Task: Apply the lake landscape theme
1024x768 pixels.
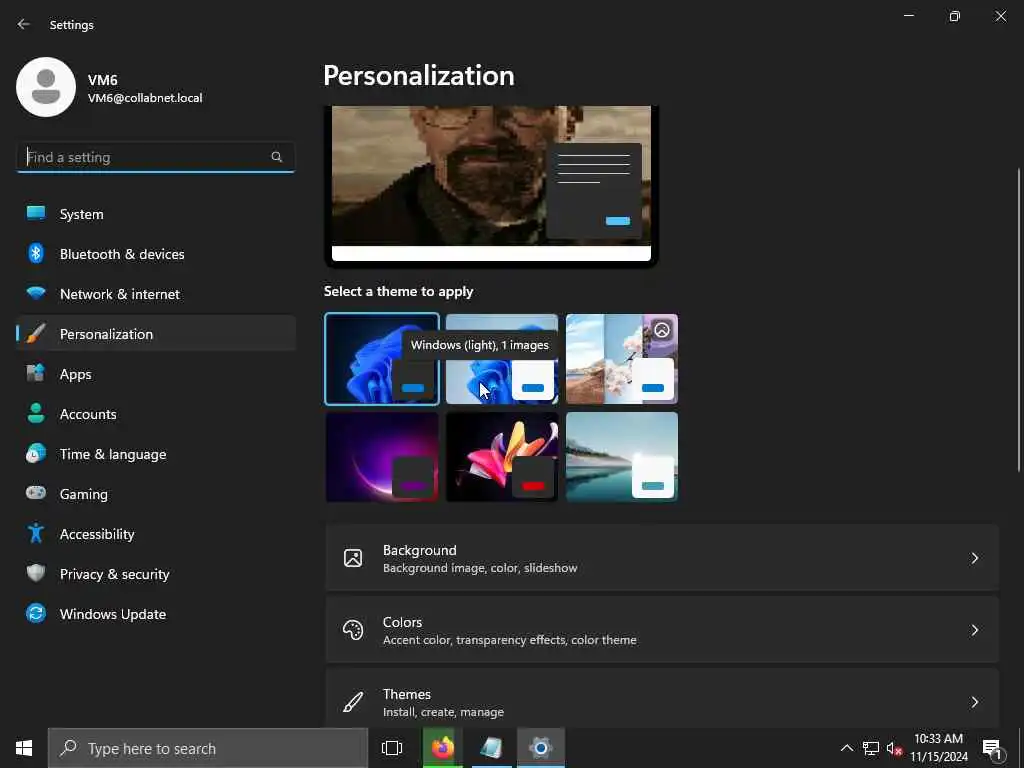Action: click(x=622, y=457)
